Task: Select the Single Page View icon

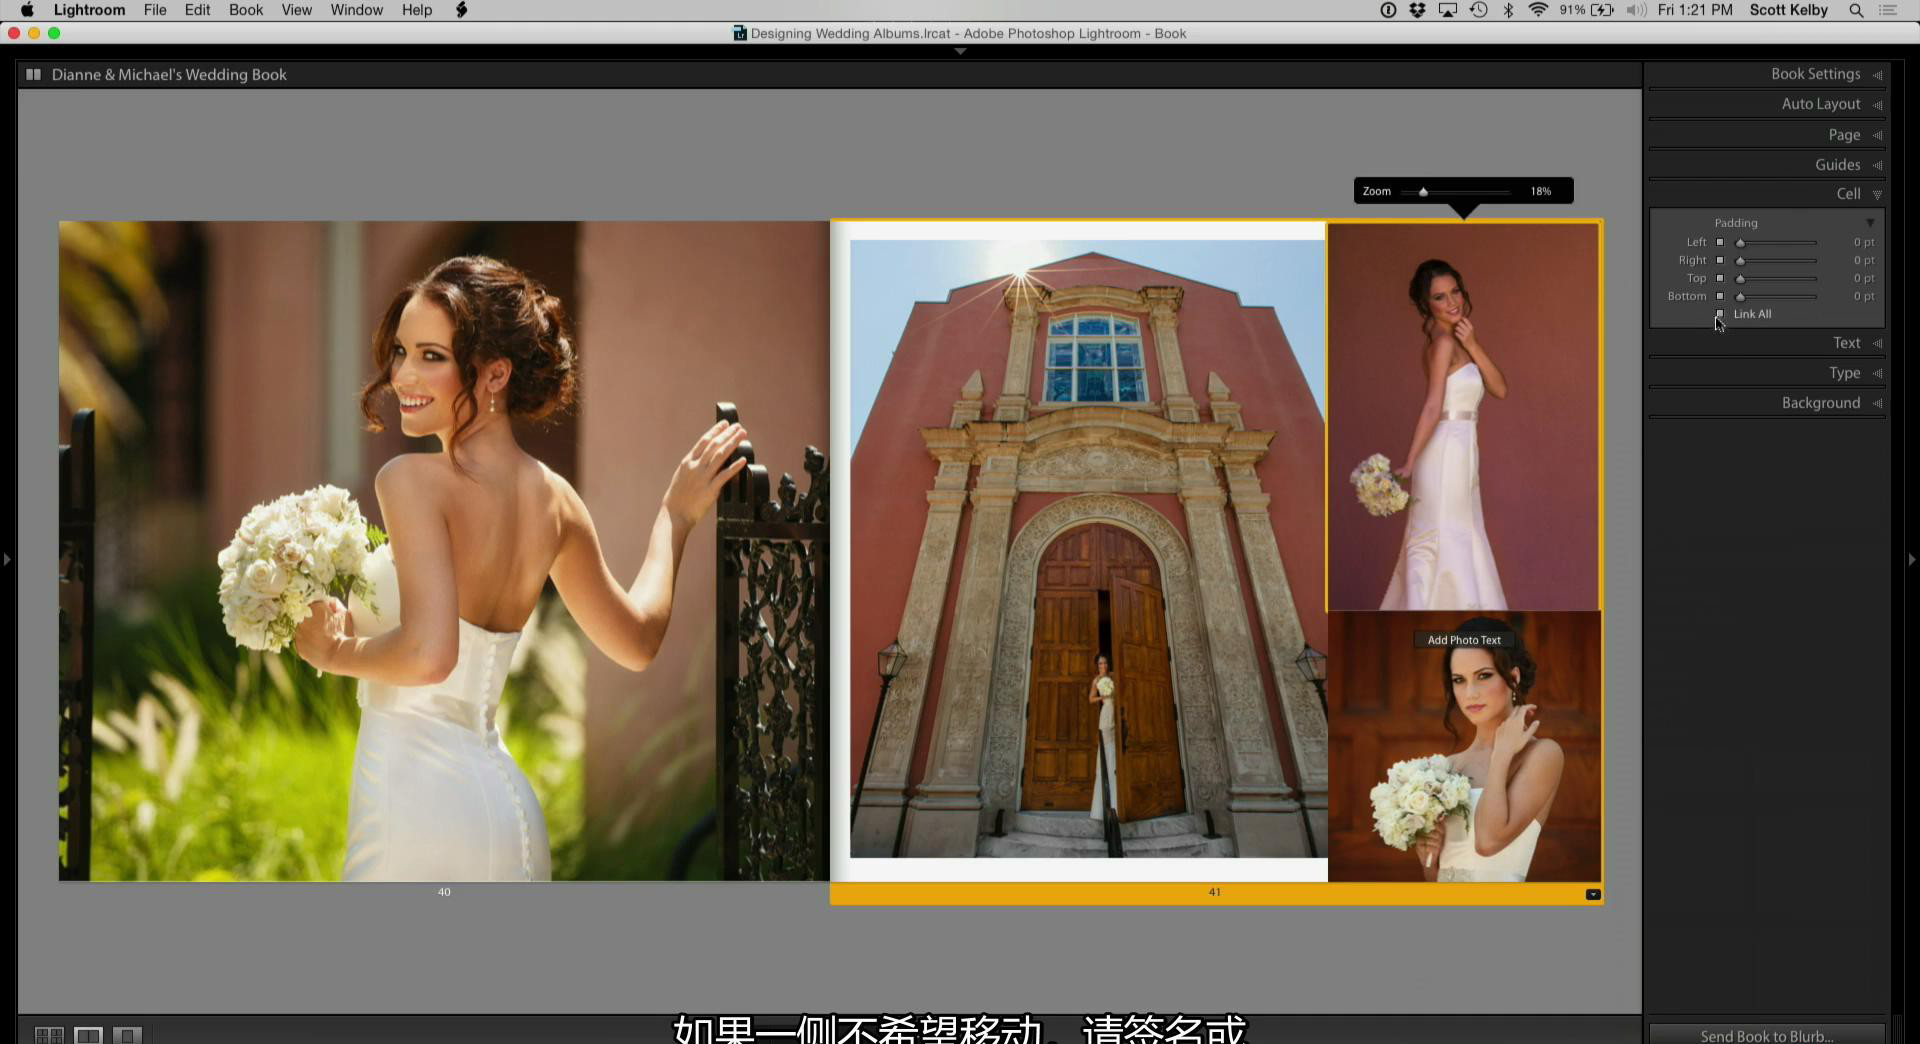Action: point(127,1035)
